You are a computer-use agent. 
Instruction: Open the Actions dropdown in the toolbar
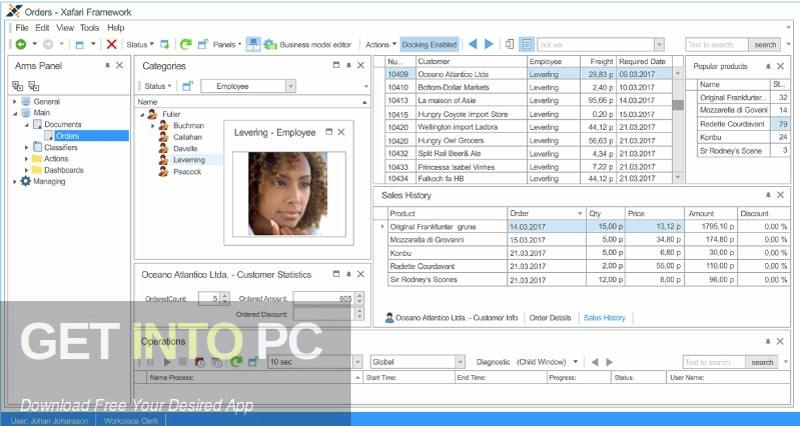point(381,44)
